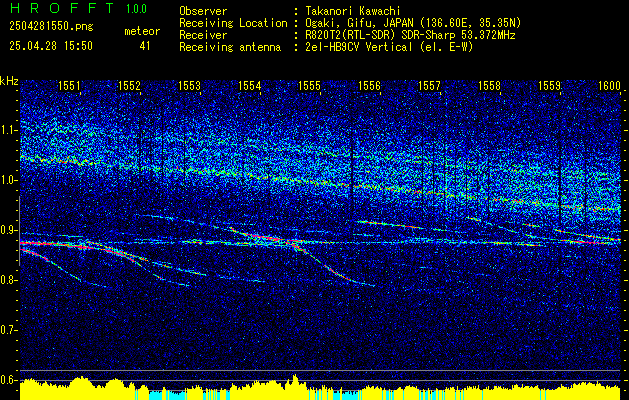Screen dimensions: 629x400
Task: Click the antenna text 2el-HB9CV Vertical
Action: pyautogui.click(x=359, y=47)
